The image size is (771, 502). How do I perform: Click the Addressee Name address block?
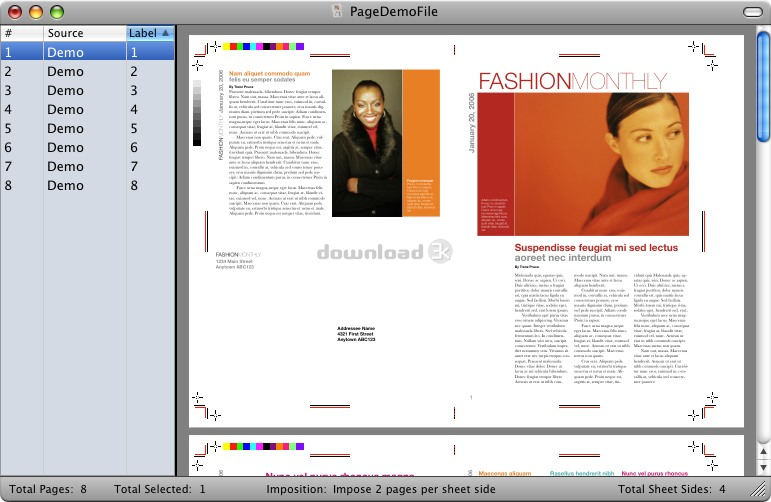[356, 334]
